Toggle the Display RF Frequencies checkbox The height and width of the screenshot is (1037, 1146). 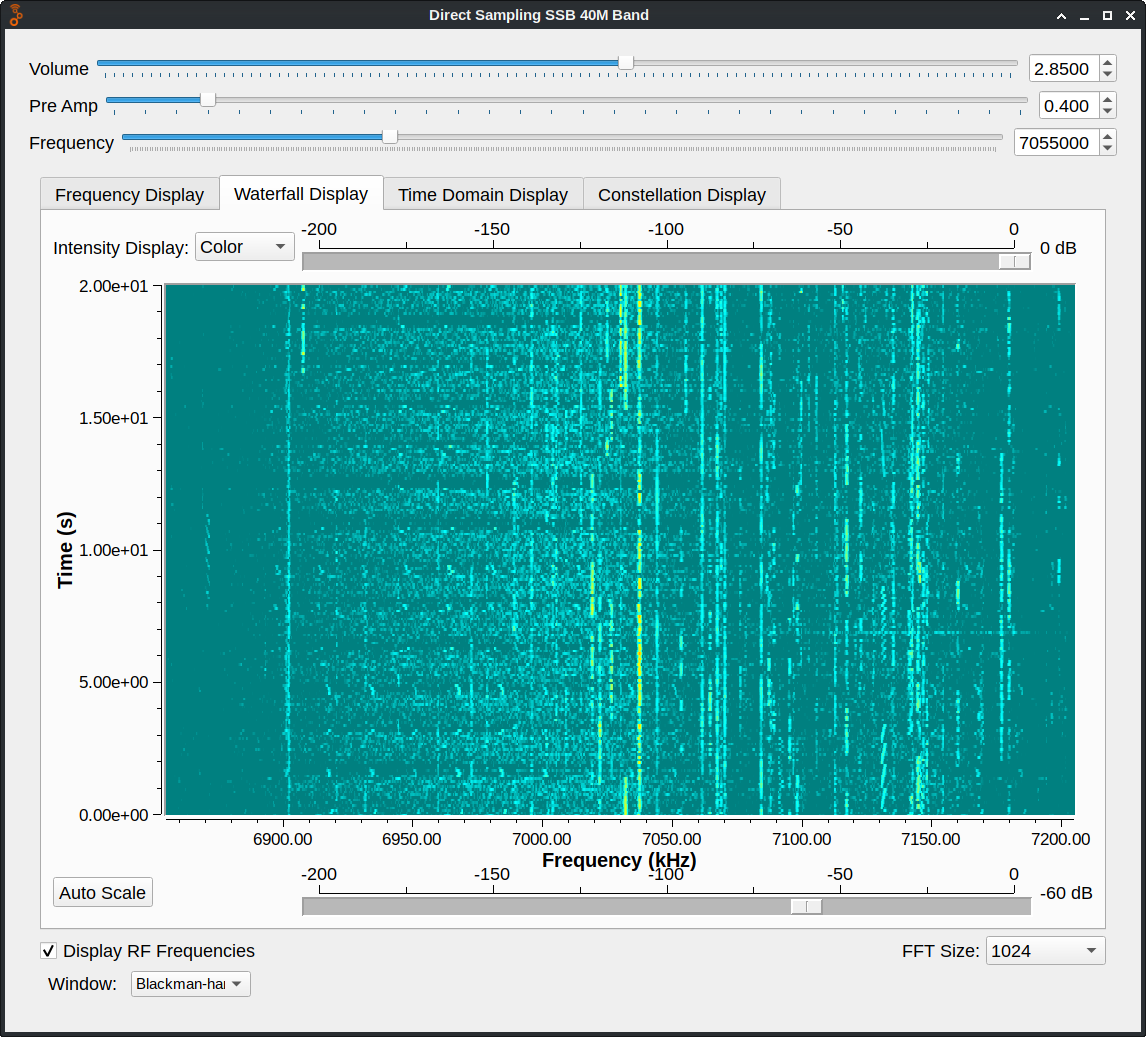coord(48,951)
